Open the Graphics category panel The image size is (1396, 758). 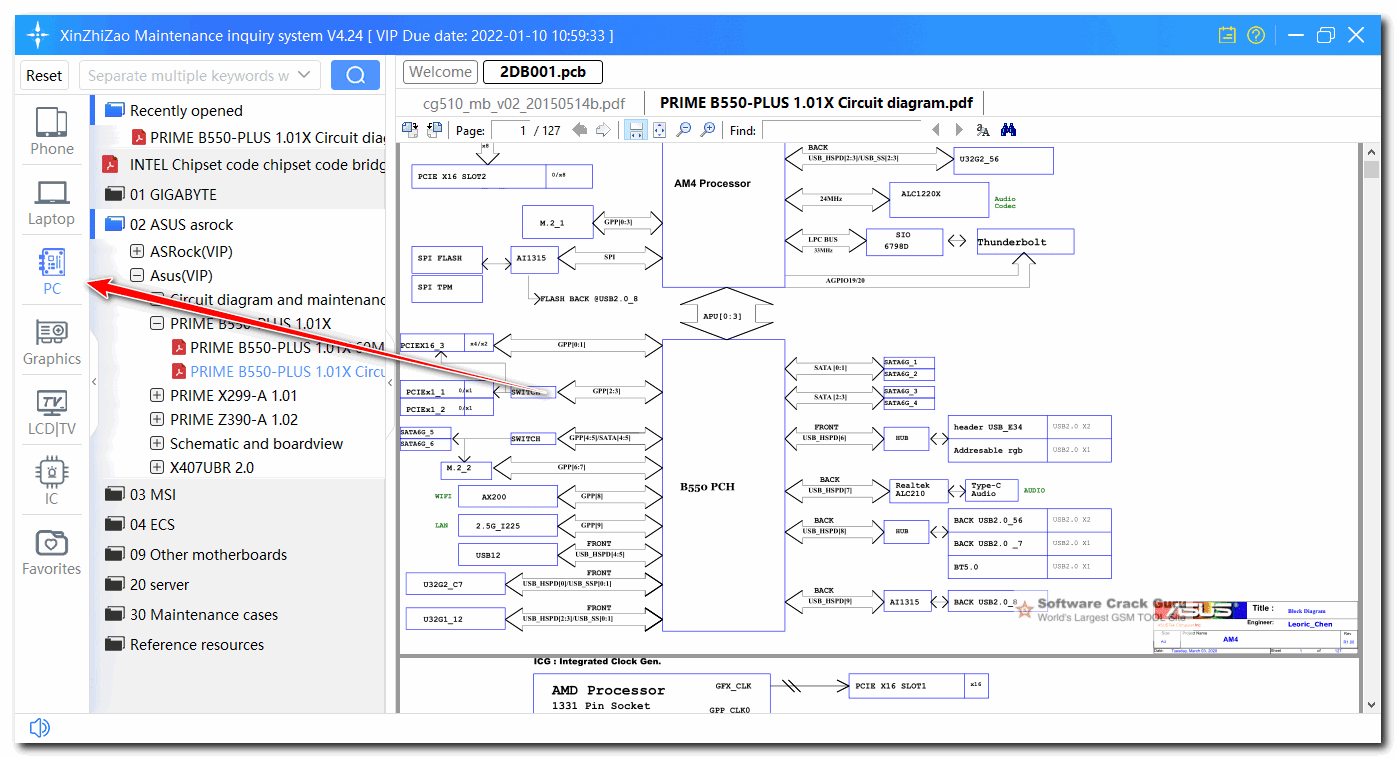point(52,340)
